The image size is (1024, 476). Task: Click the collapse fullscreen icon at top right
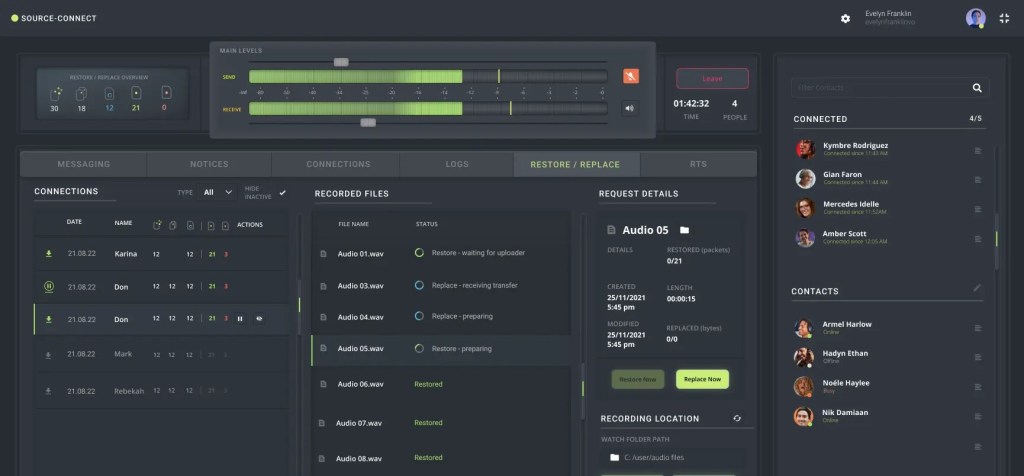pyautogui.click(x=1004, y=18)
